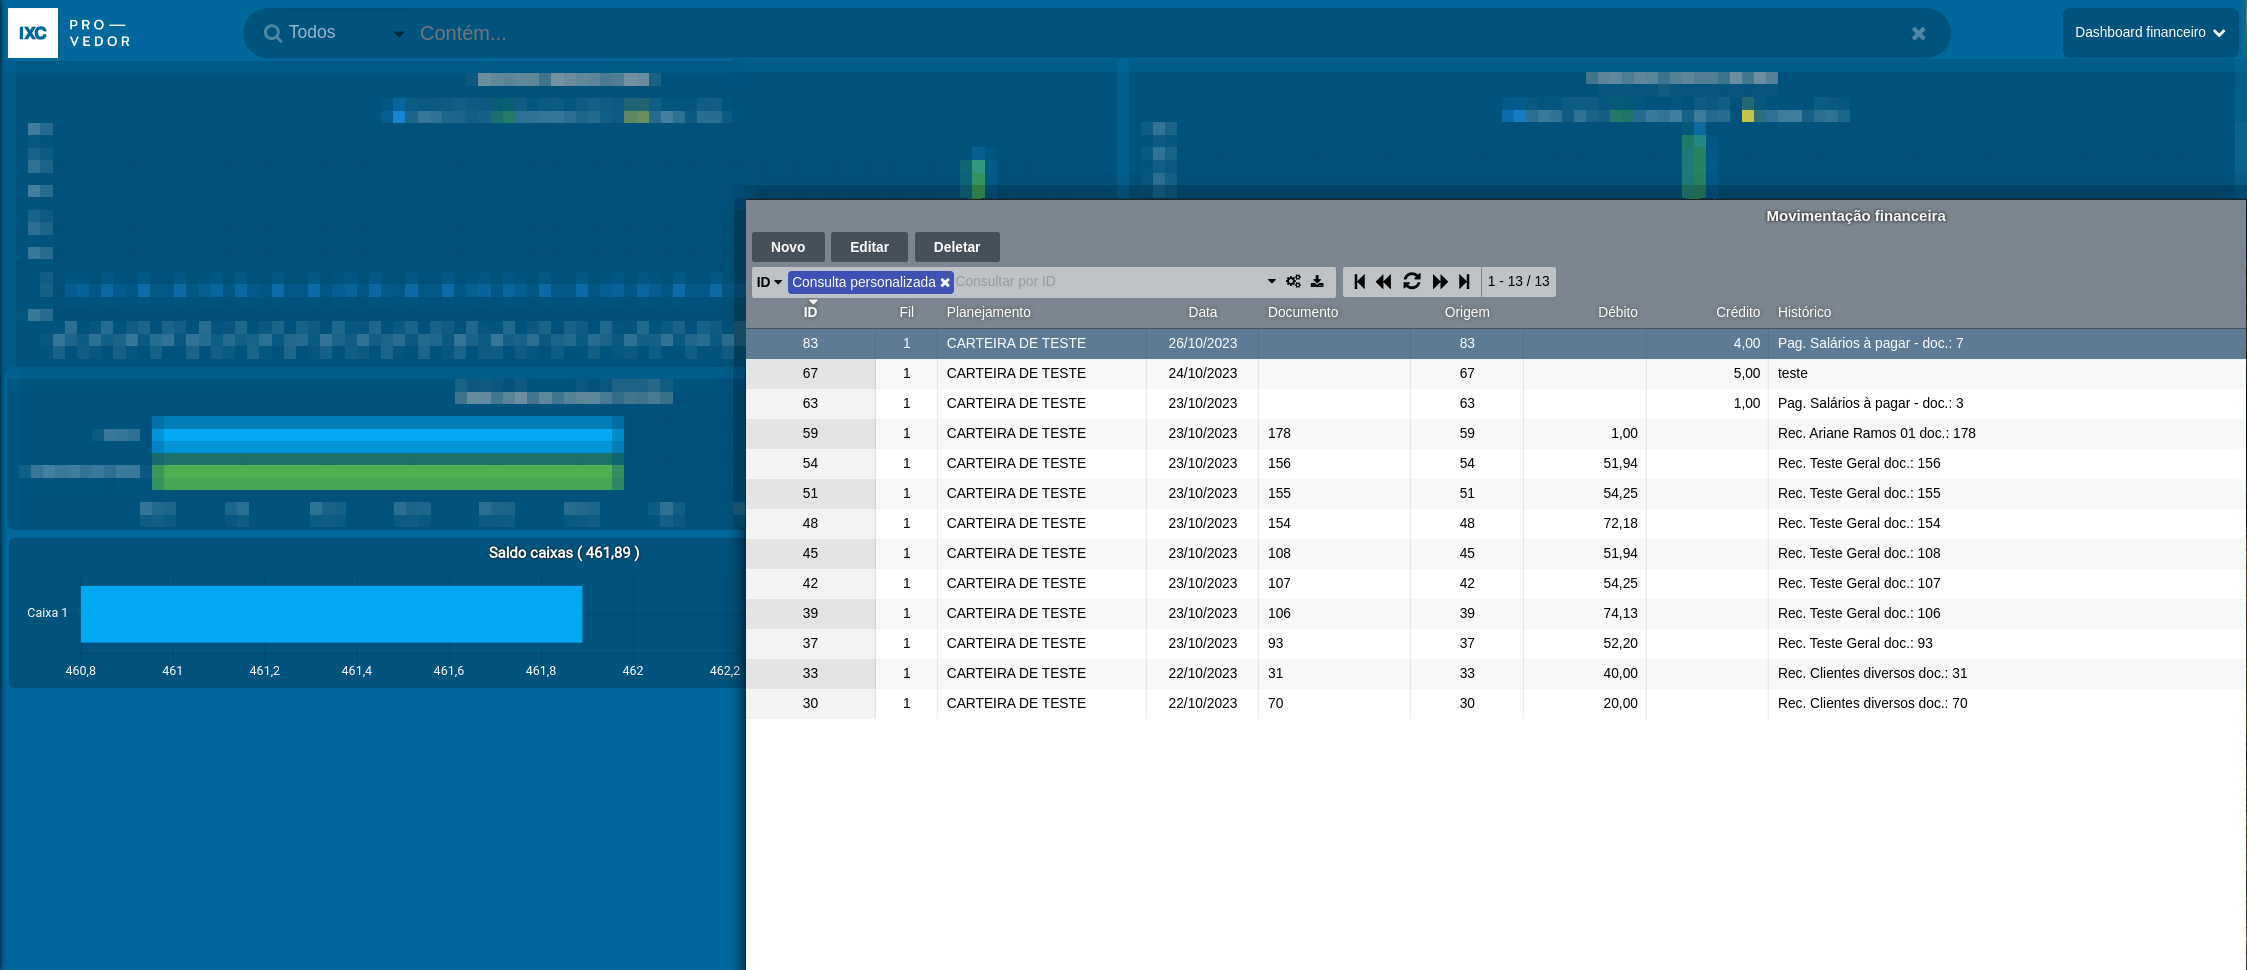This screenshot has width=2247, height=970.
Task: Click the Editar button
Action: point(869,247)
